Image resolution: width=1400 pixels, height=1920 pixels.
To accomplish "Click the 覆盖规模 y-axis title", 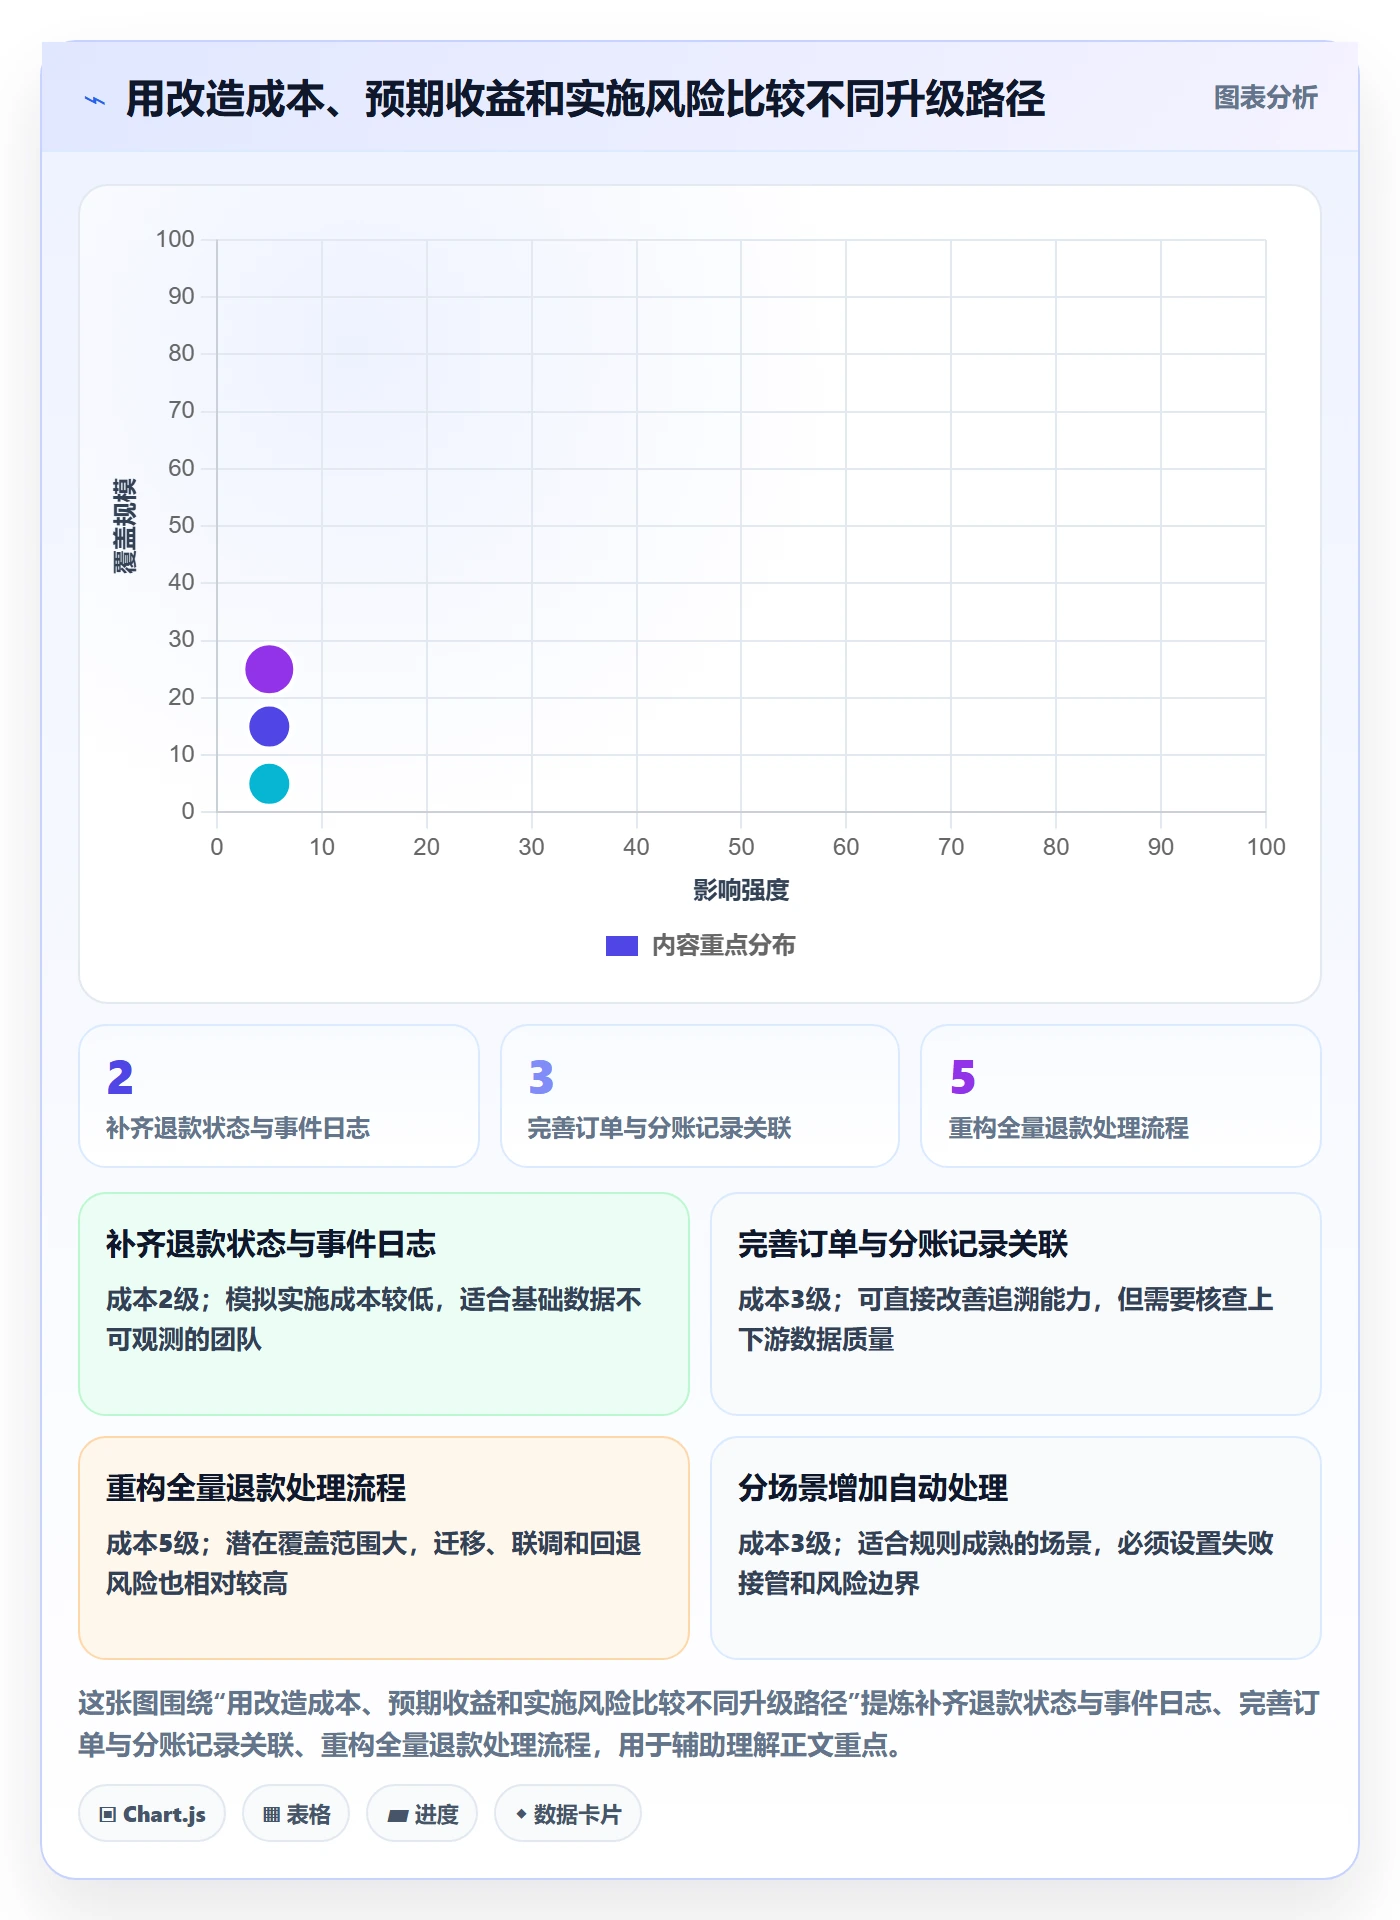I will point(125,526).
